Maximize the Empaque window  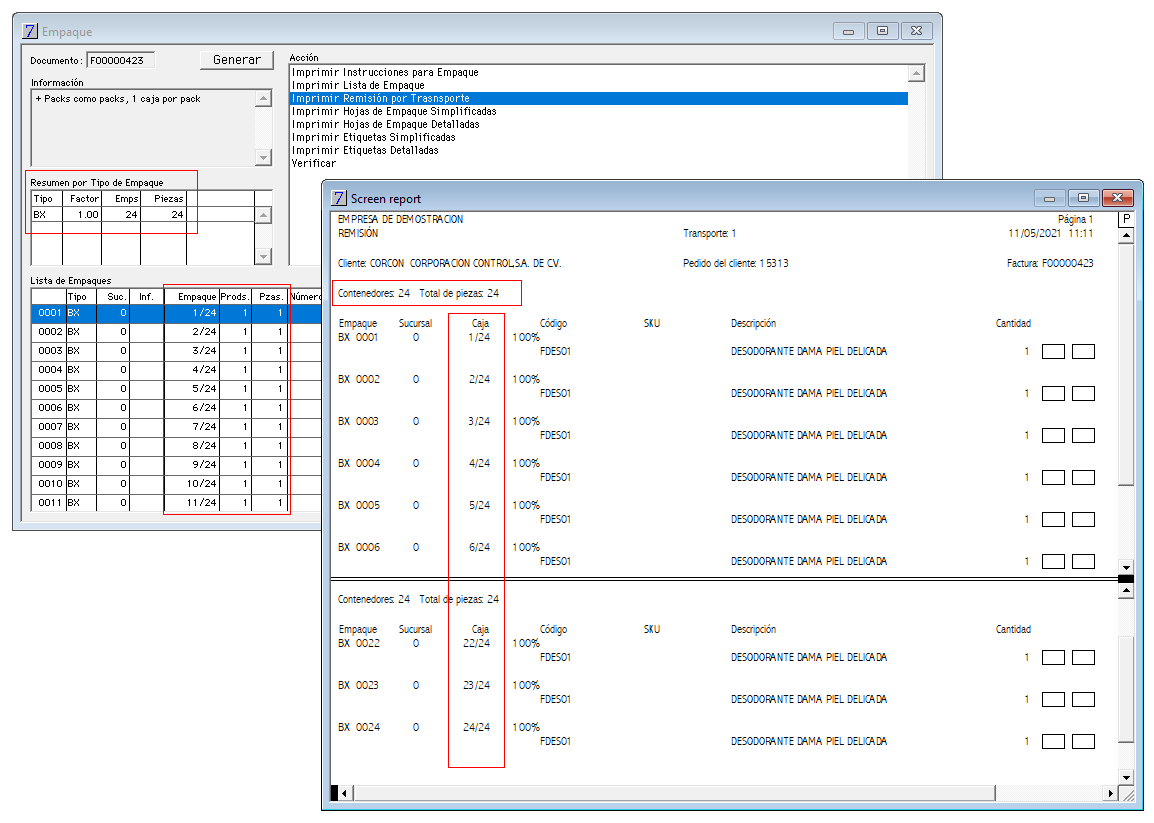tap(882, 31)
